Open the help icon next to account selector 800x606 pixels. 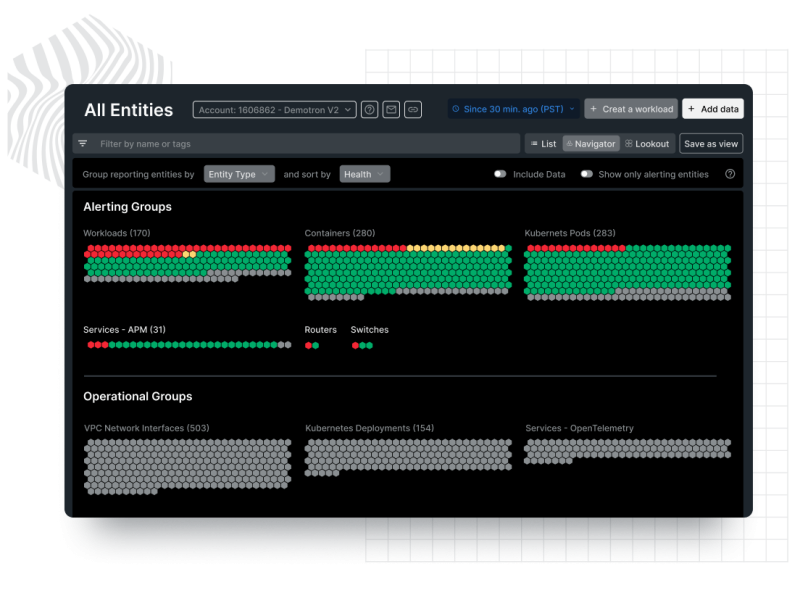[372, 109]
